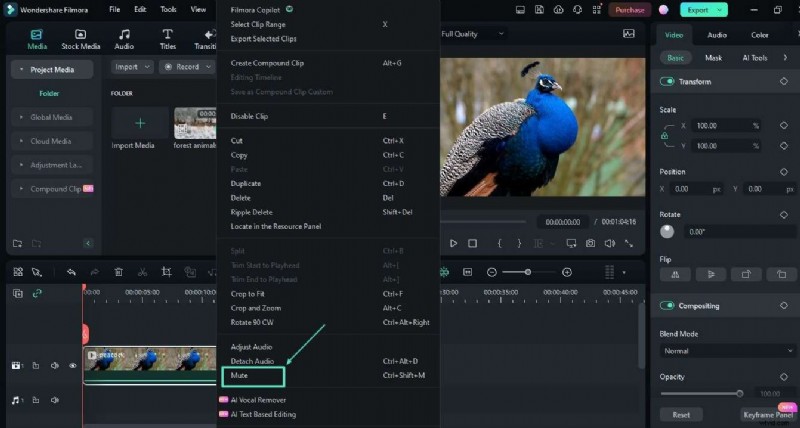800x428 pixels.
Task: Click the user avatar icon beside Purchase
Action: (663, 10)
